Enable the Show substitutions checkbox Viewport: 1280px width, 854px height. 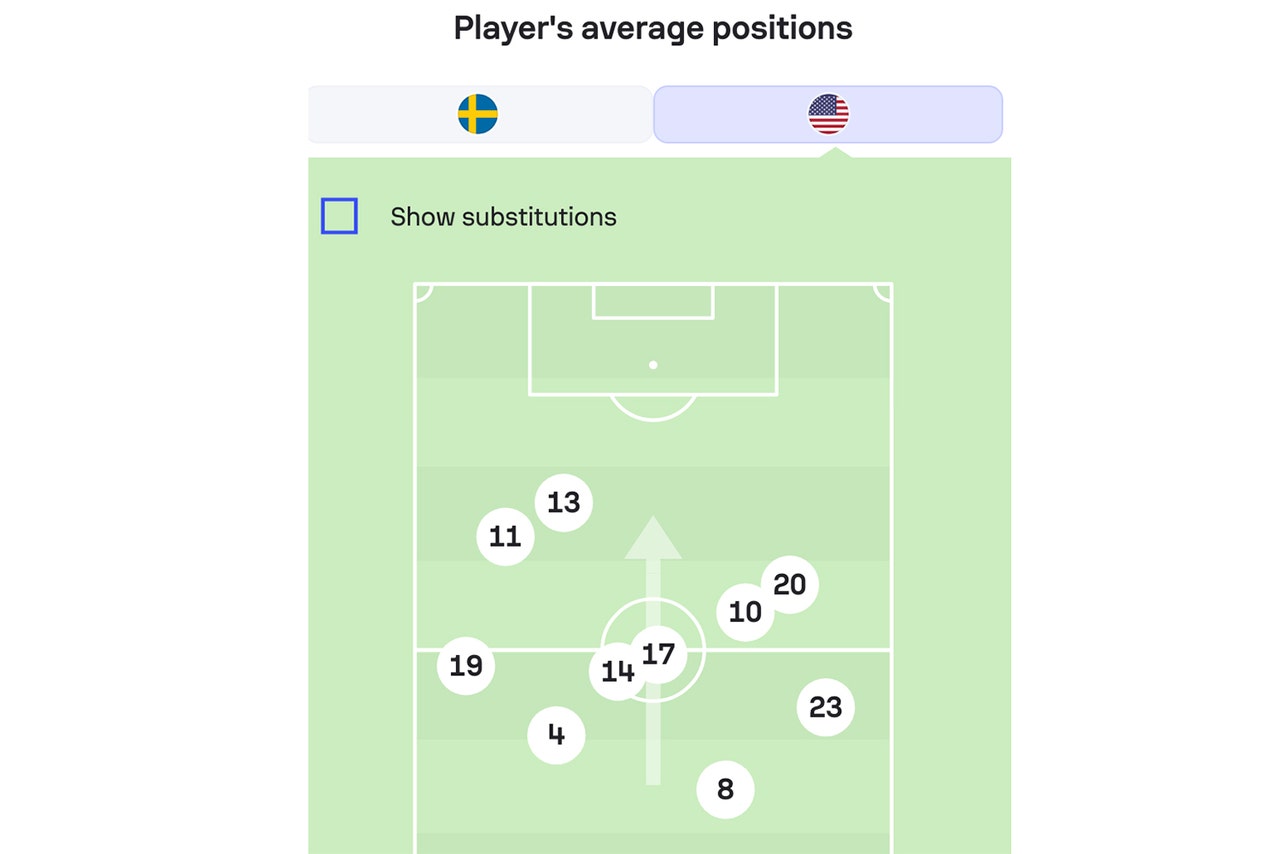[339, 216]
